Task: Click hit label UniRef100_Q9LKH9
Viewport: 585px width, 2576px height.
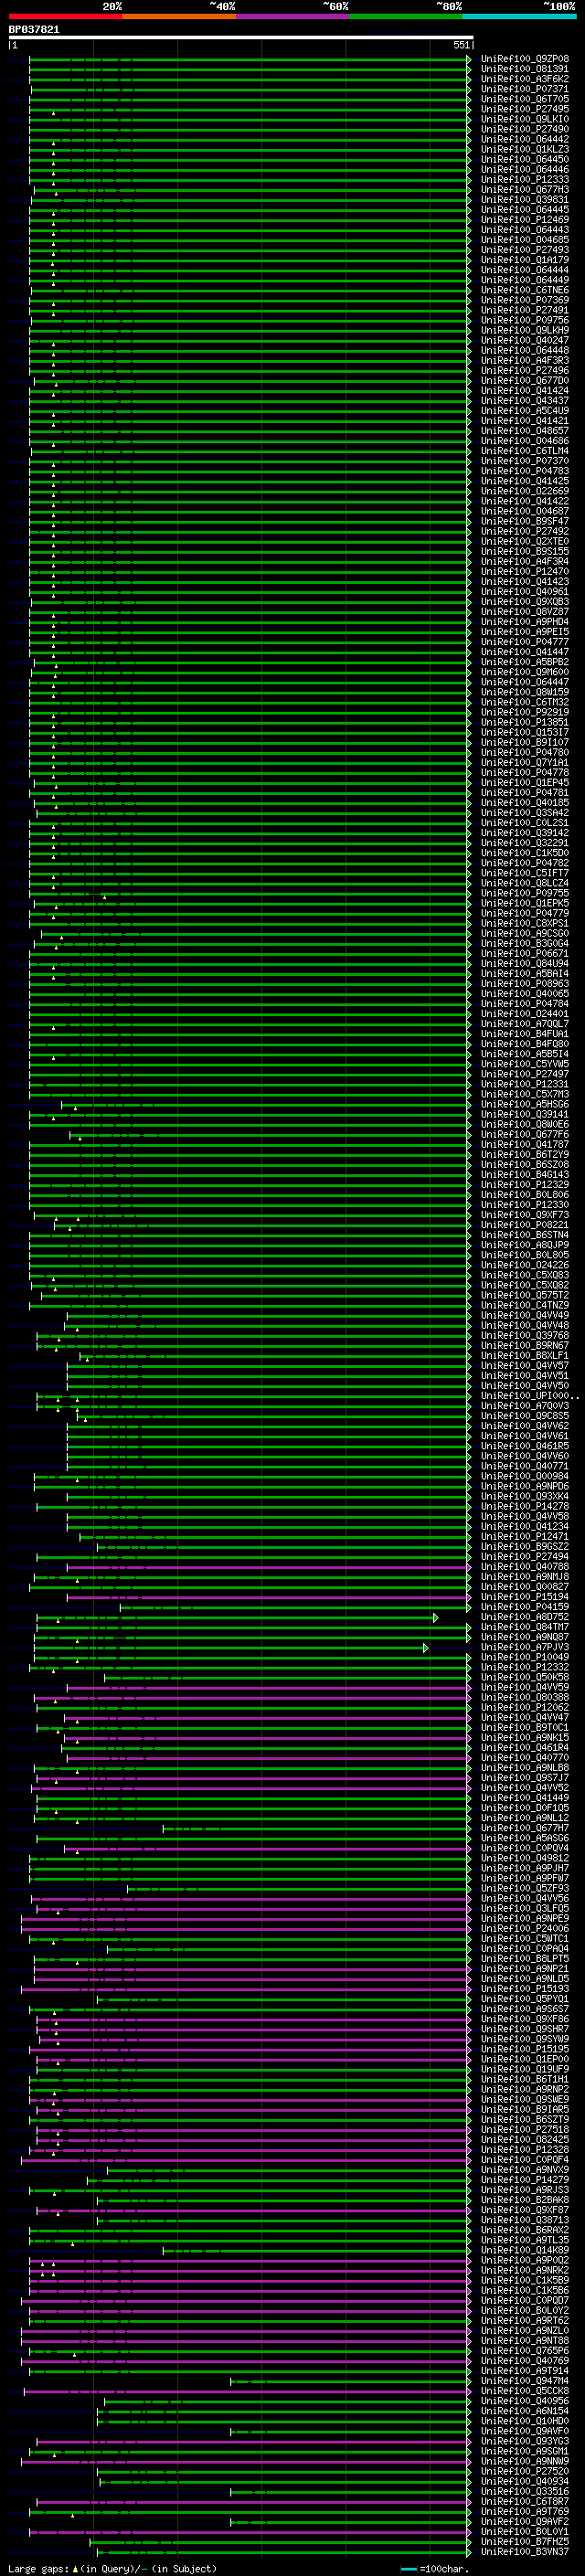Action: [x=525, y=330]
